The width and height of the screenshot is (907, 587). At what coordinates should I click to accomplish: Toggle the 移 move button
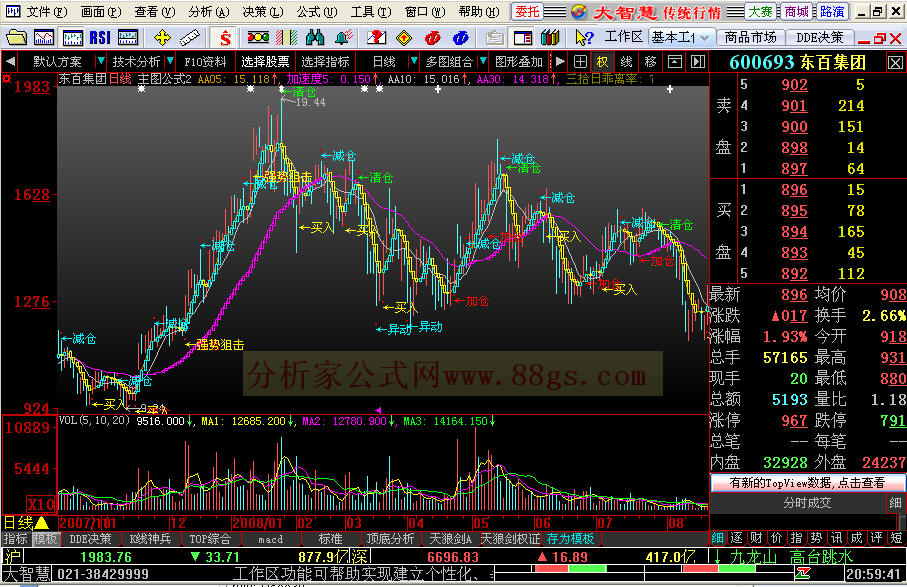point(651,61)
